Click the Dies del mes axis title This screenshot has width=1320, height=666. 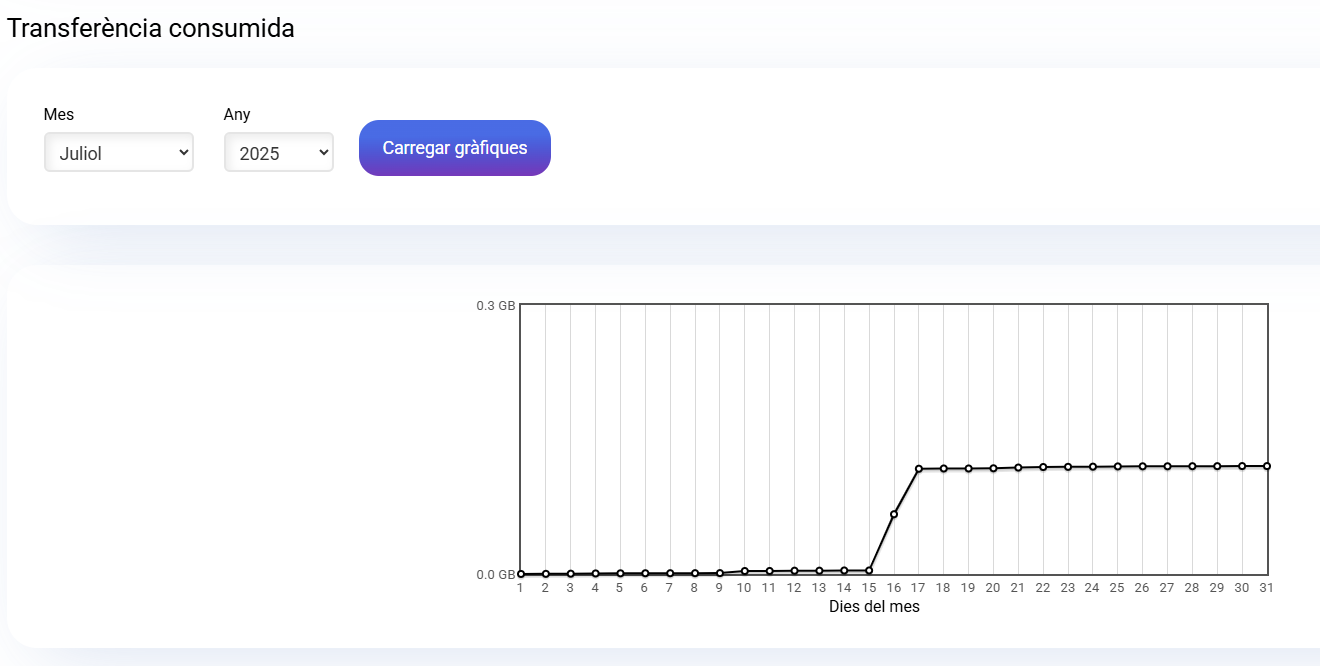[x=874, y=607]
